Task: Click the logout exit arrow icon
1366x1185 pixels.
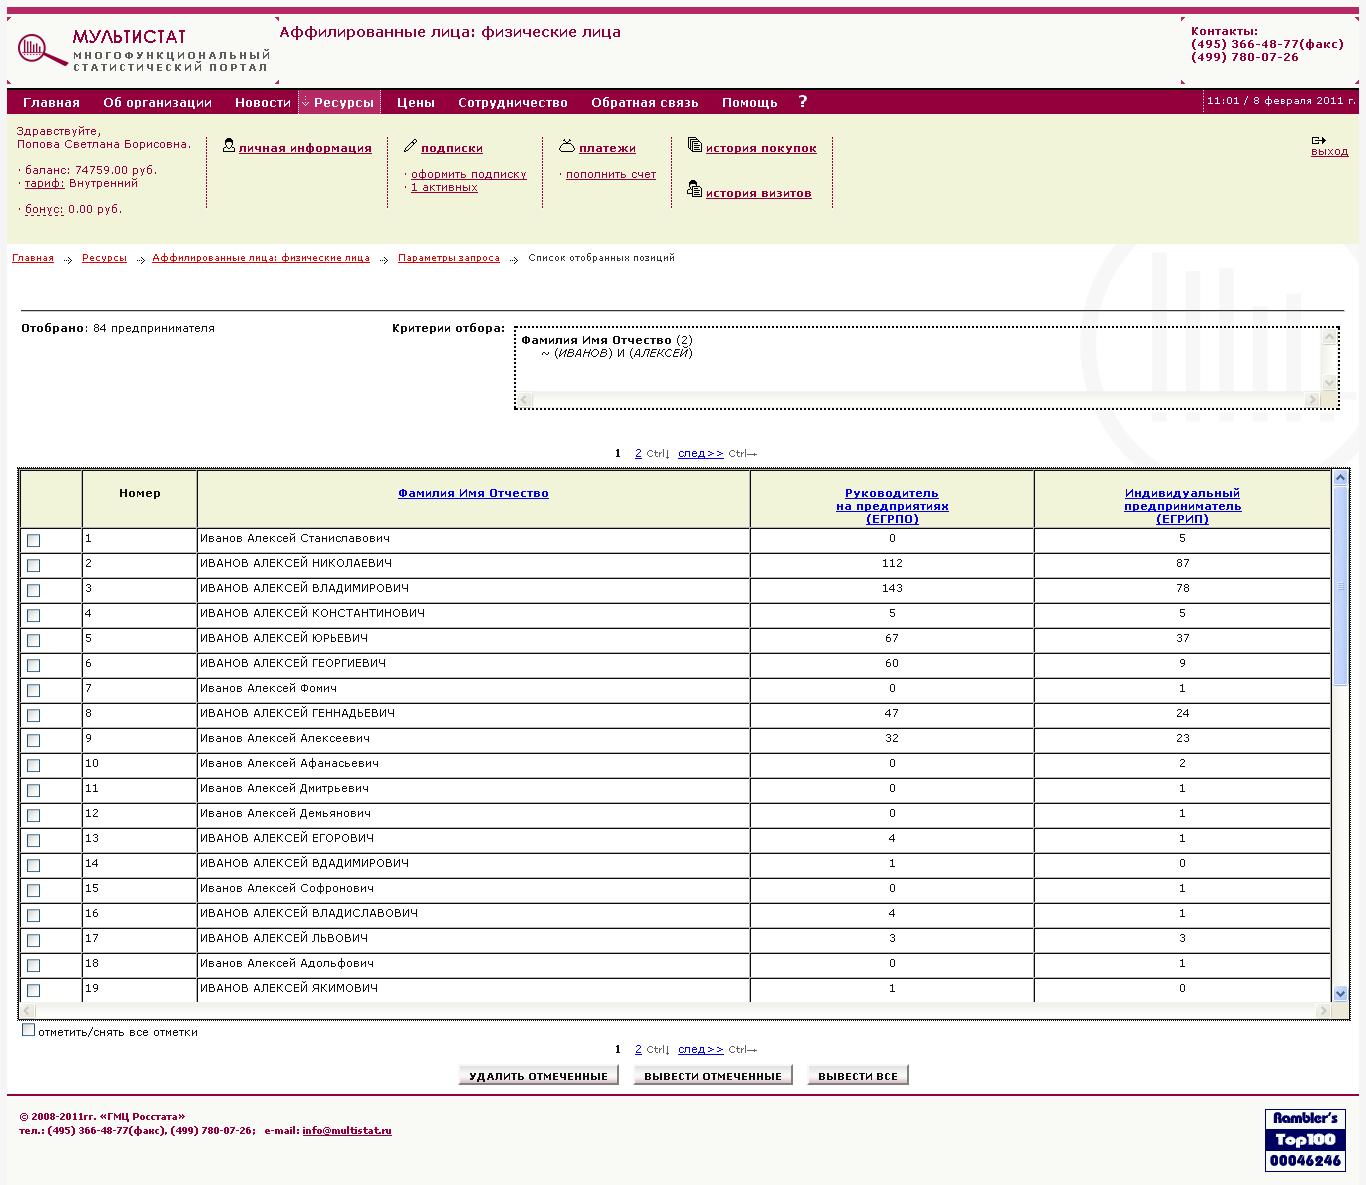Action: (x=1318, y=140)
